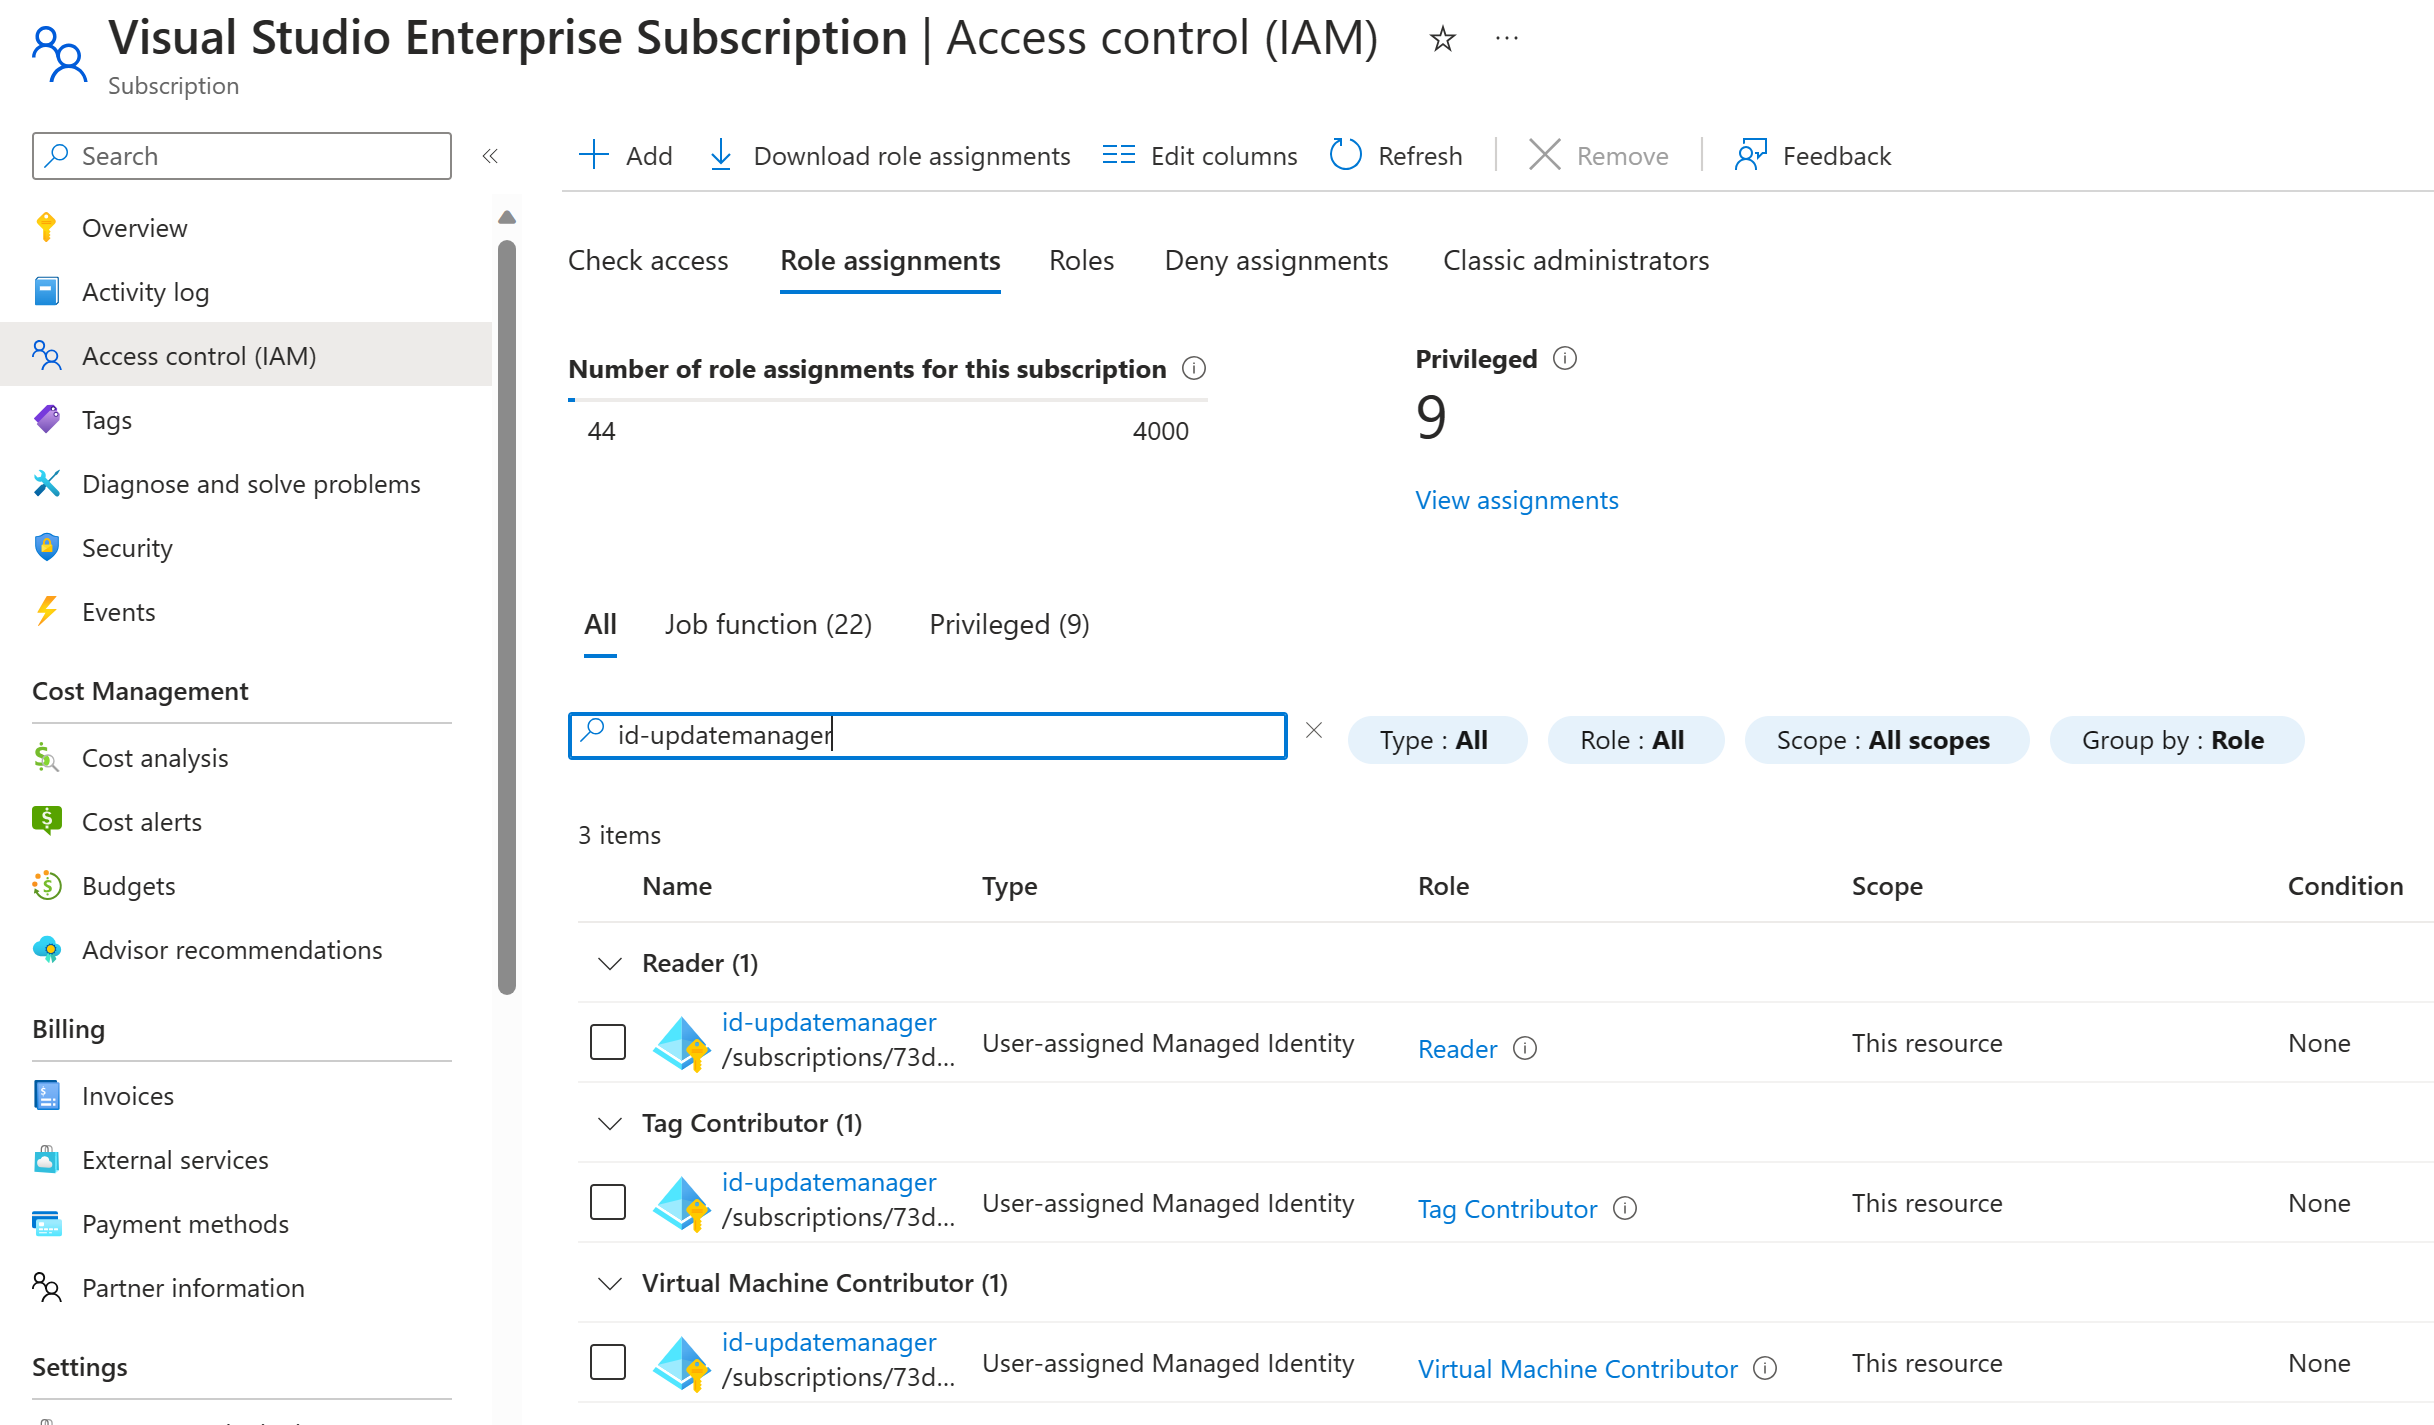Select checkbox for the Reader assignment row
The image size is (2434, 1425).
click(608, 1042)
